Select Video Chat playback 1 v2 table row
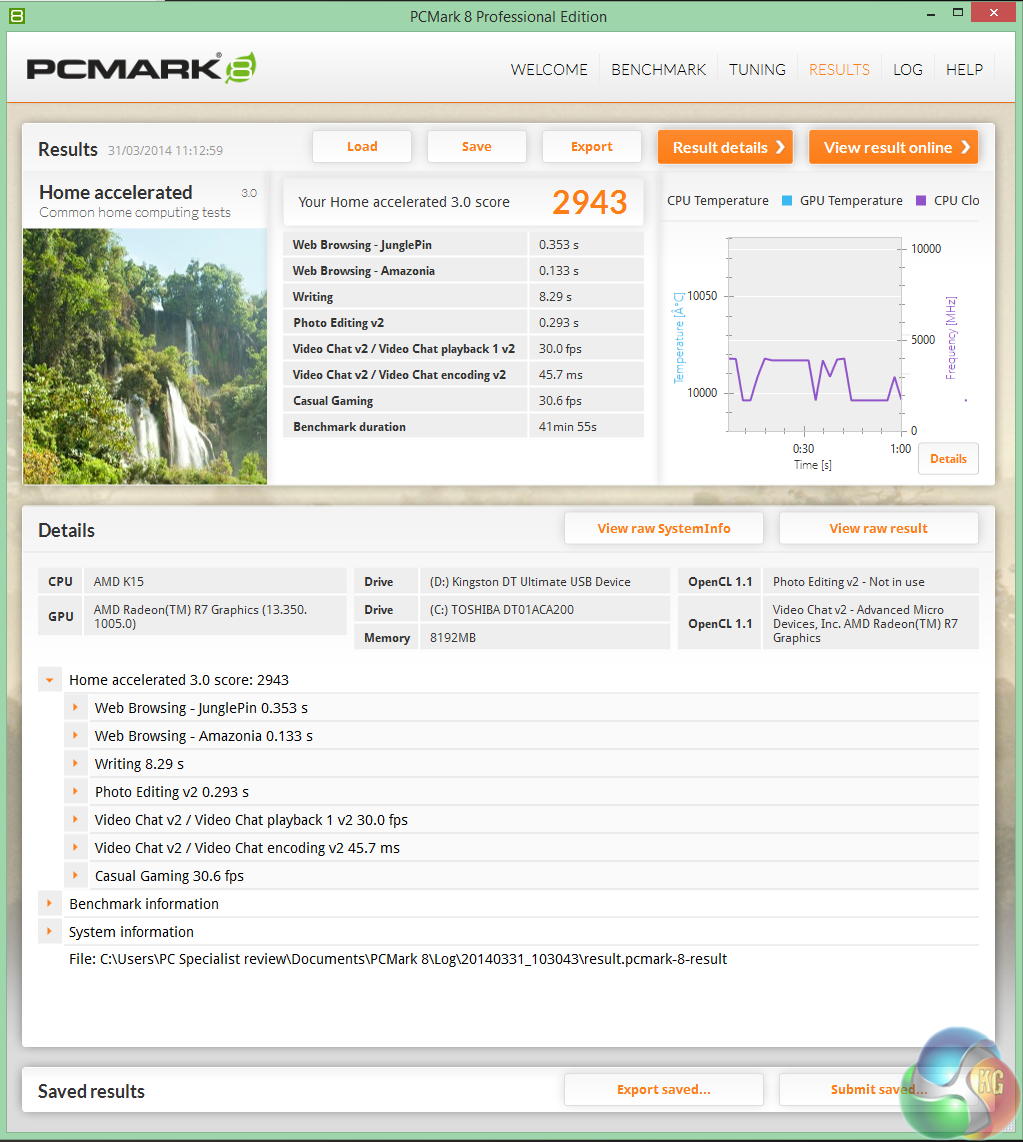1023x1142 pixels. tap(463, 349)
